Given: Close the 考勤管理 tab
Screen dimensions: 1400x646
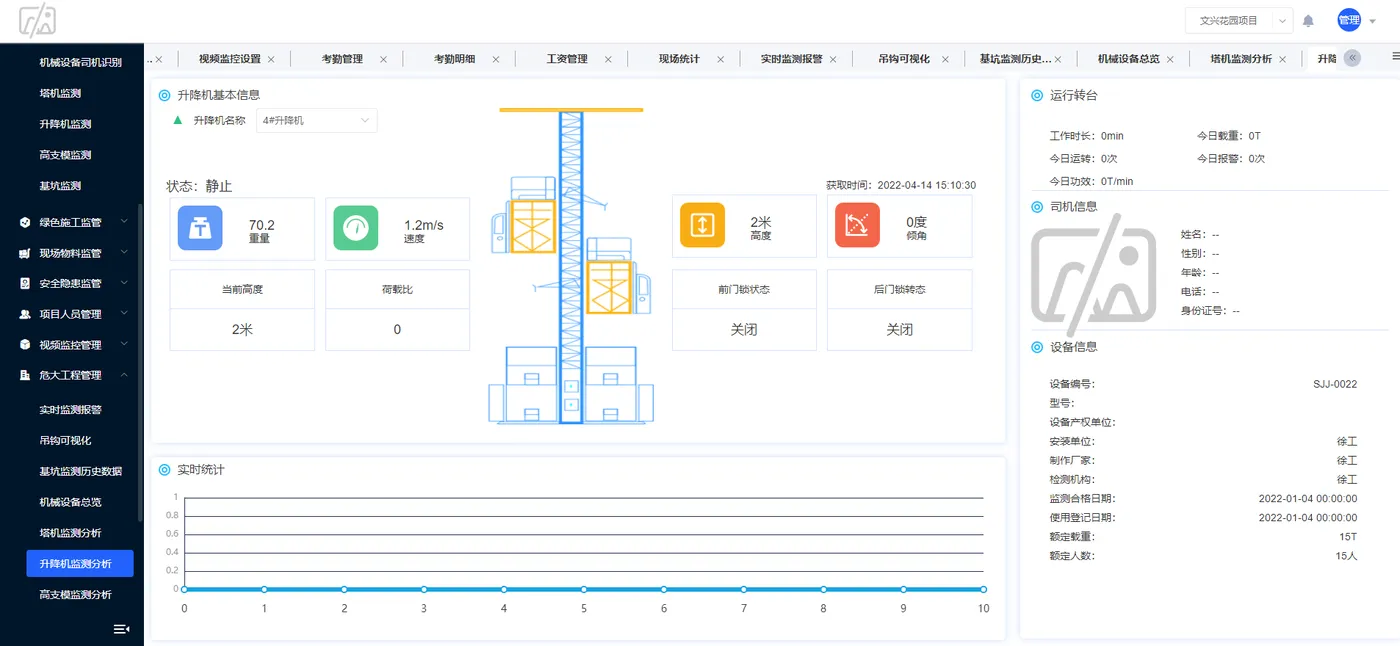Looking at the screenshot, I should coord(383,59).
